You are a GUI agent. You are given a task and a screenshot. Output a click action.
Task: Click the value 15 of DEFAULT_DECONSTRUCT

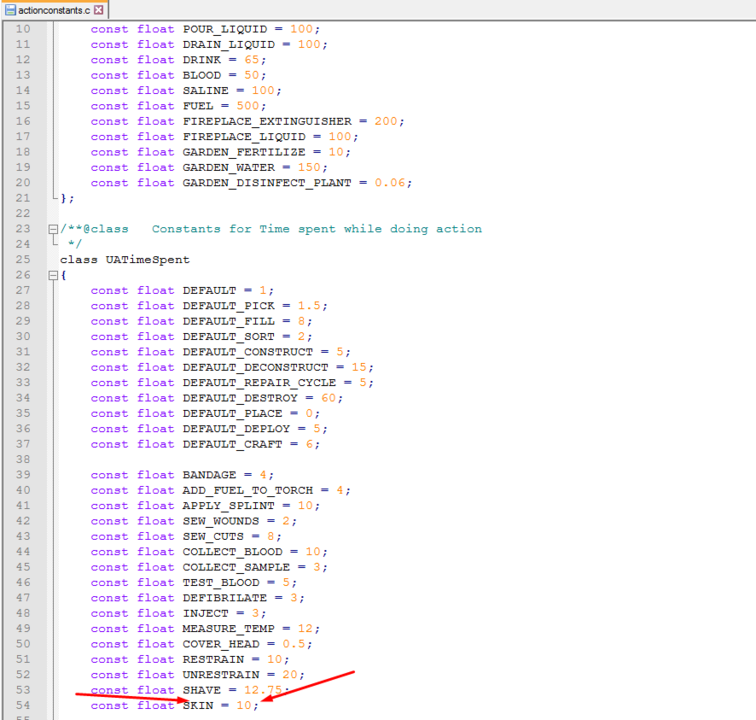pyautogui.click(x=359, y=367)
